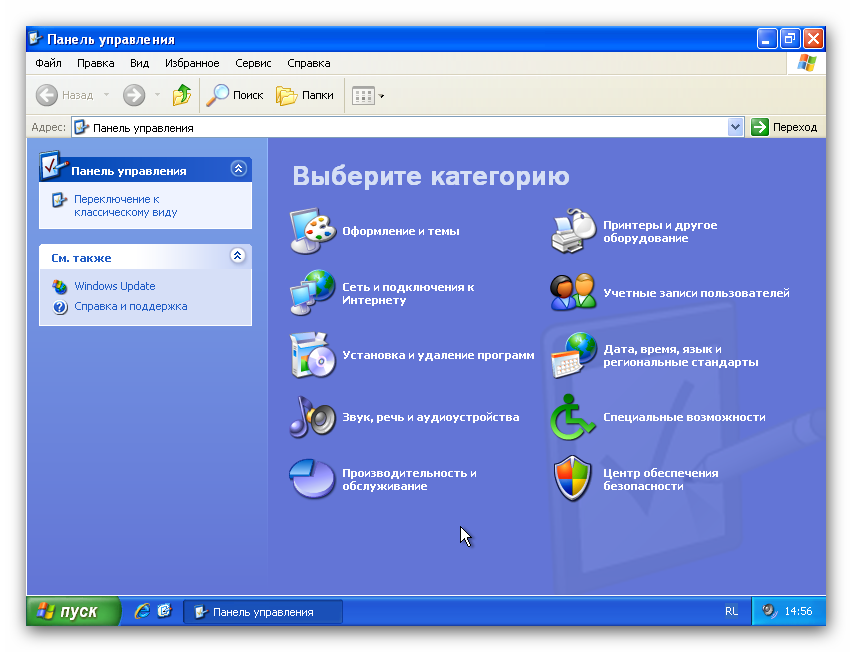
Task: Open the Сервис menu
Action: click(253, 63)
